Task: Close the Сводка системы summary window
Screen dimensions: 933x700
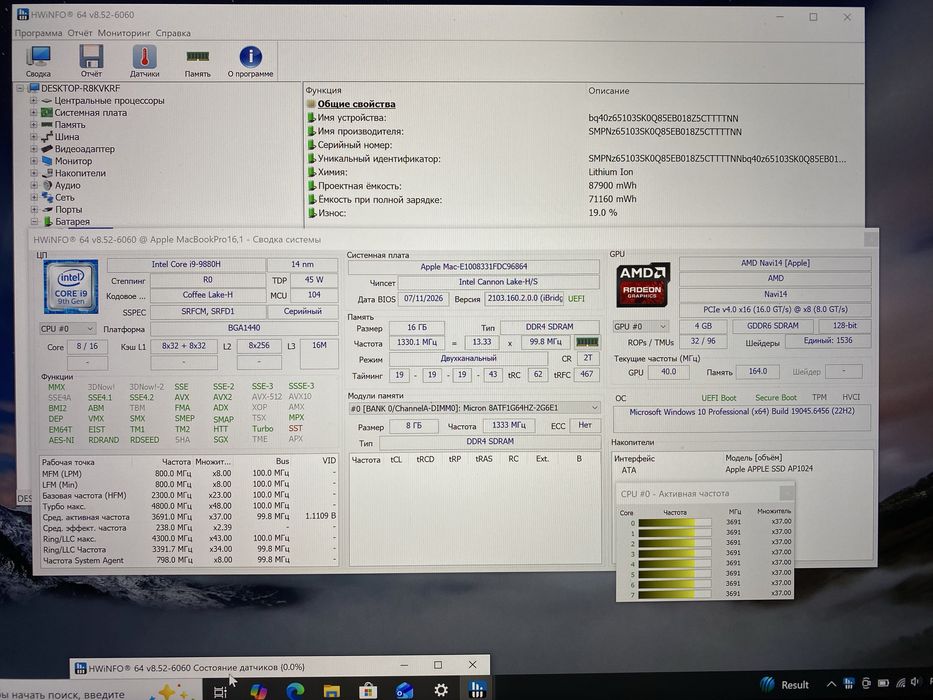Action: pos(871,239)
